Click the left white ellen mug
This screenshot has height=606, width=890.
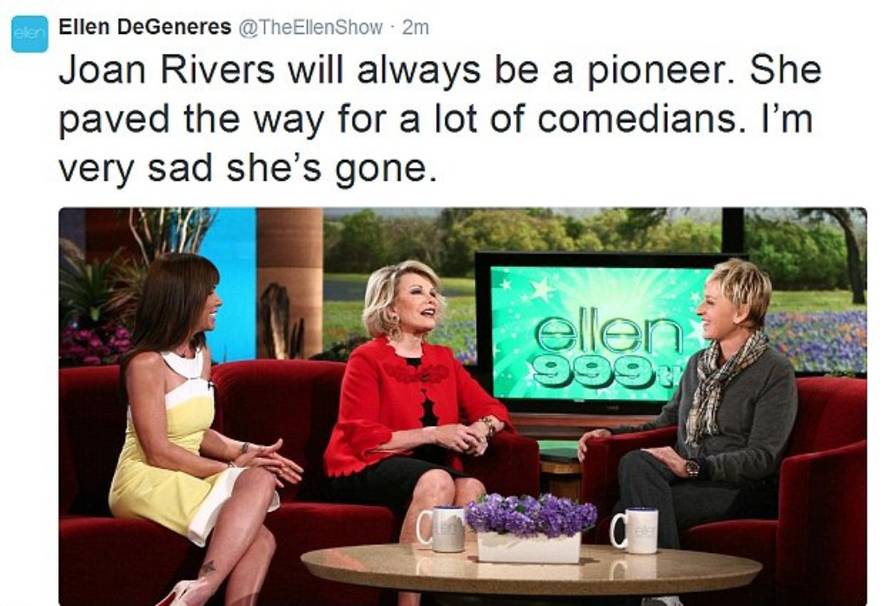click(x=441, y=529)
